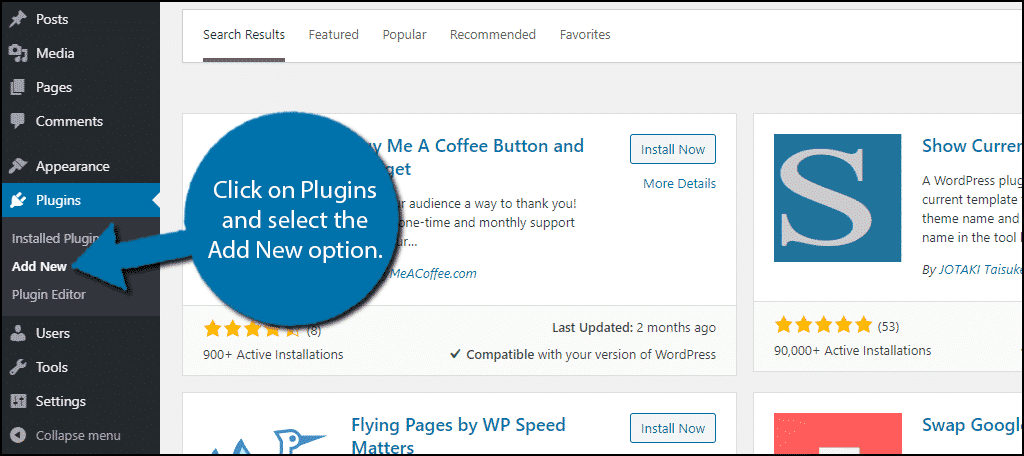
Task: Switch to the Popular tab
Action: click(x=404, y=35)
